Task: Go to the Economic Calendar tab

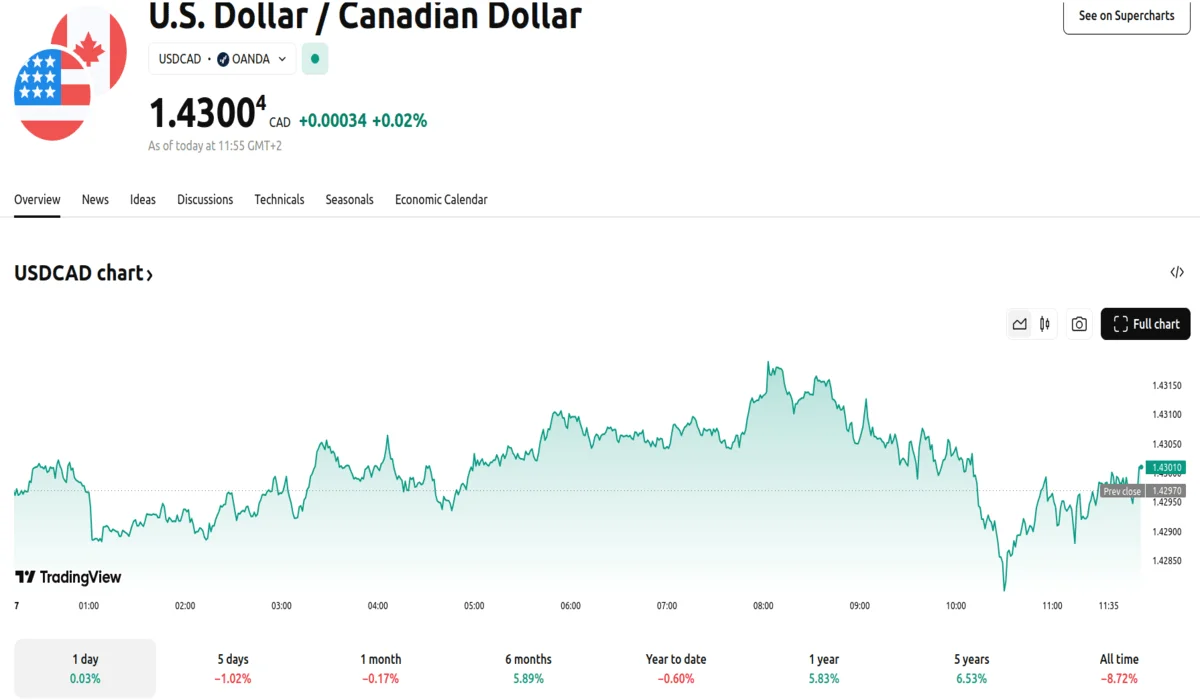Action: (x=441, y=200)
